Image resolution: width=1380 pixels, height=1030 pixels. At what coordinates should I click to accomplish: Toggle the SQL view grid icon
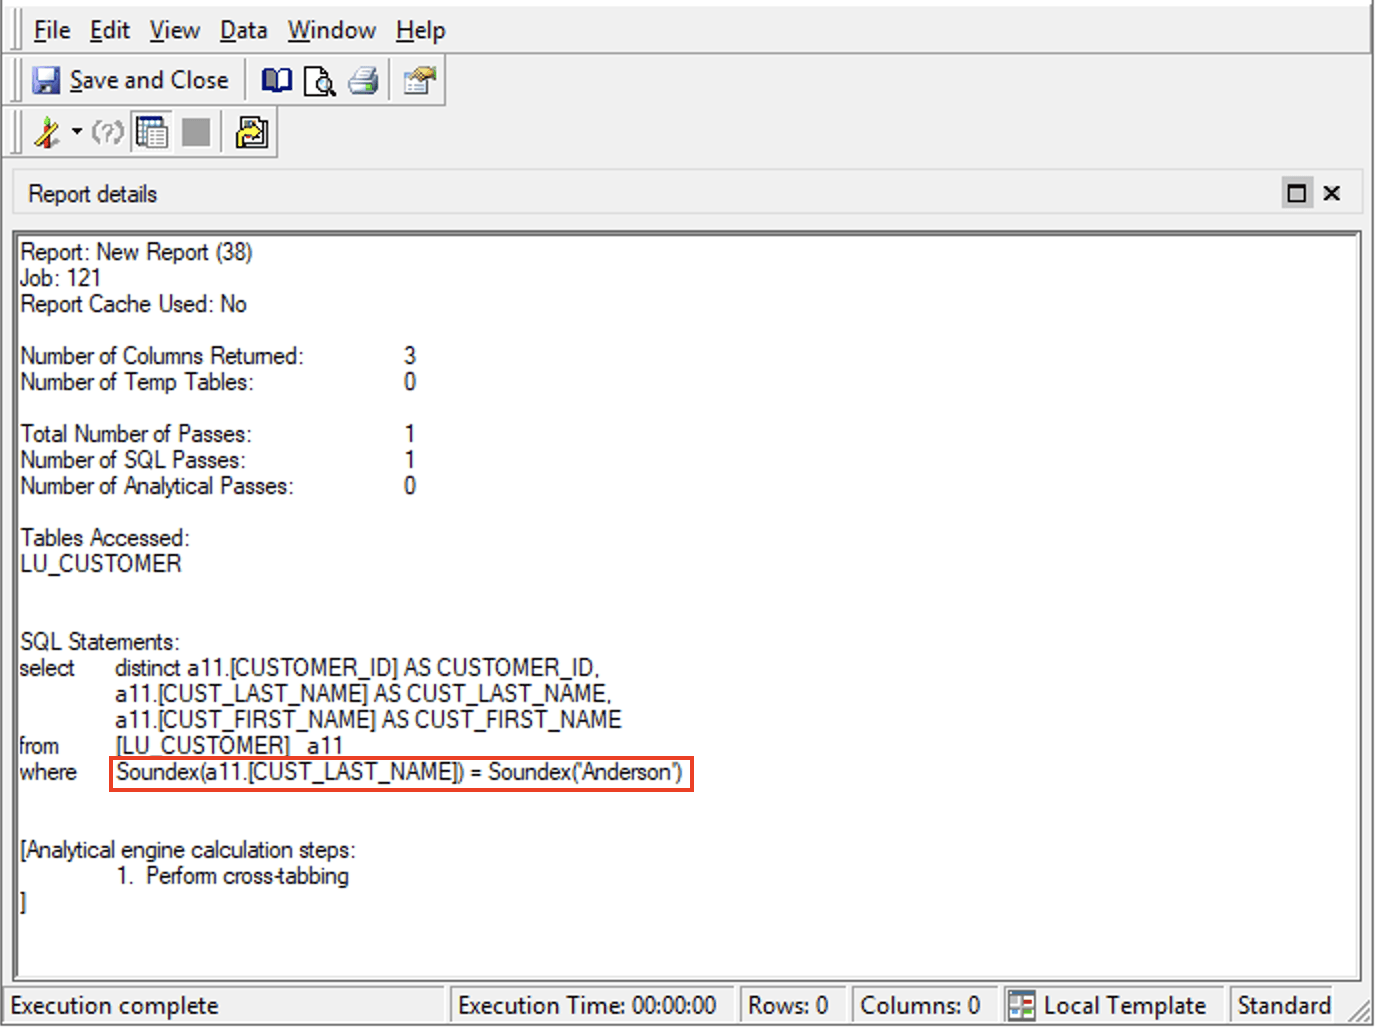point(152,132)
